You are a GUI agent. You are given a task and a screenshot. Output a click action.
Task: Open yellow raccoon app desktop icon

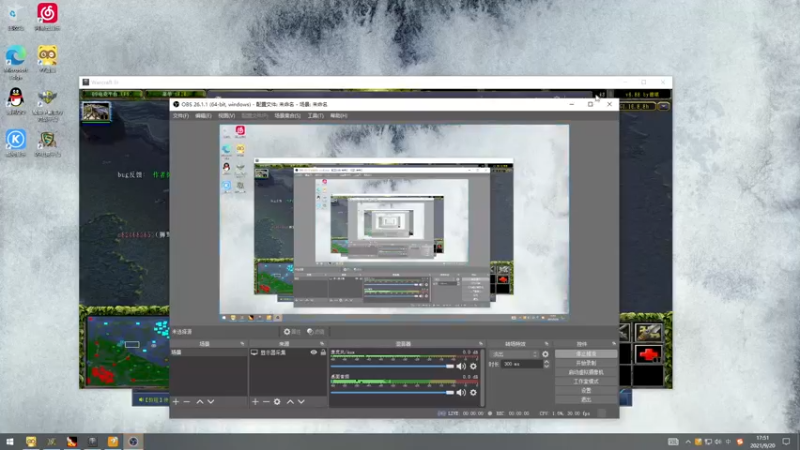(x=47, y=59)
